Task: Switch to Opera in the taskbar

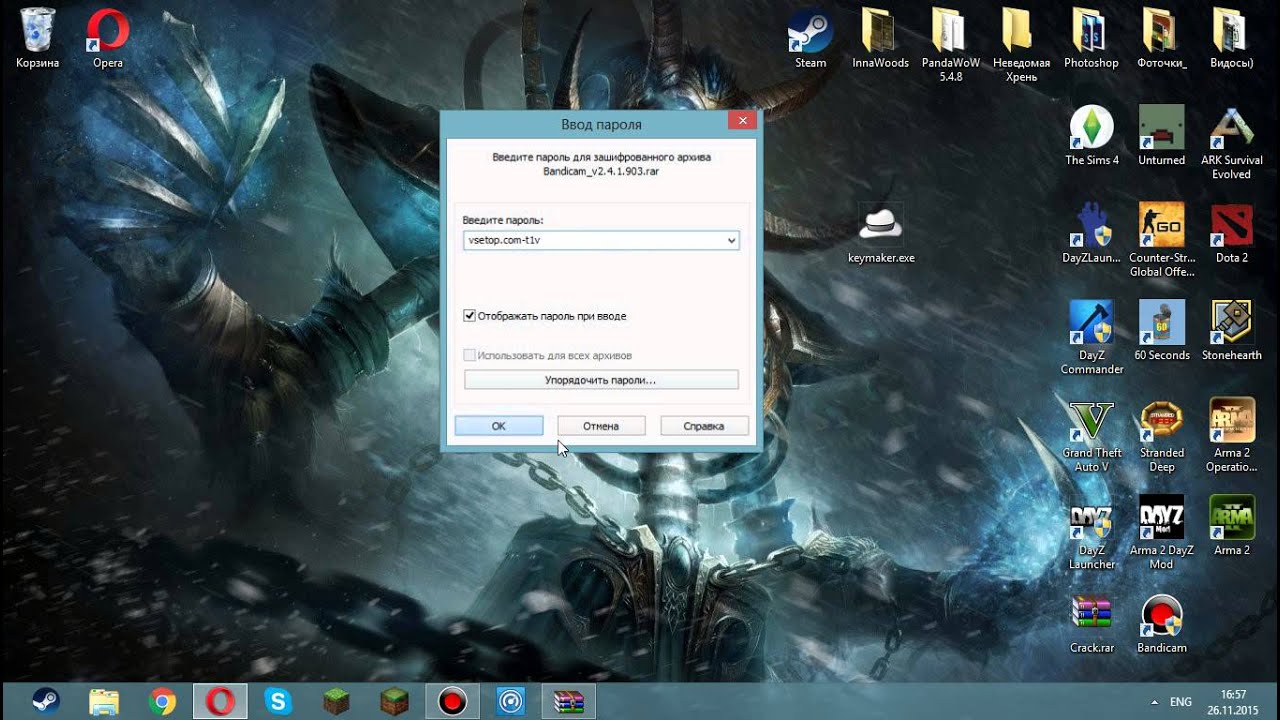Action: pyautogui.click(x=221, y=702)
